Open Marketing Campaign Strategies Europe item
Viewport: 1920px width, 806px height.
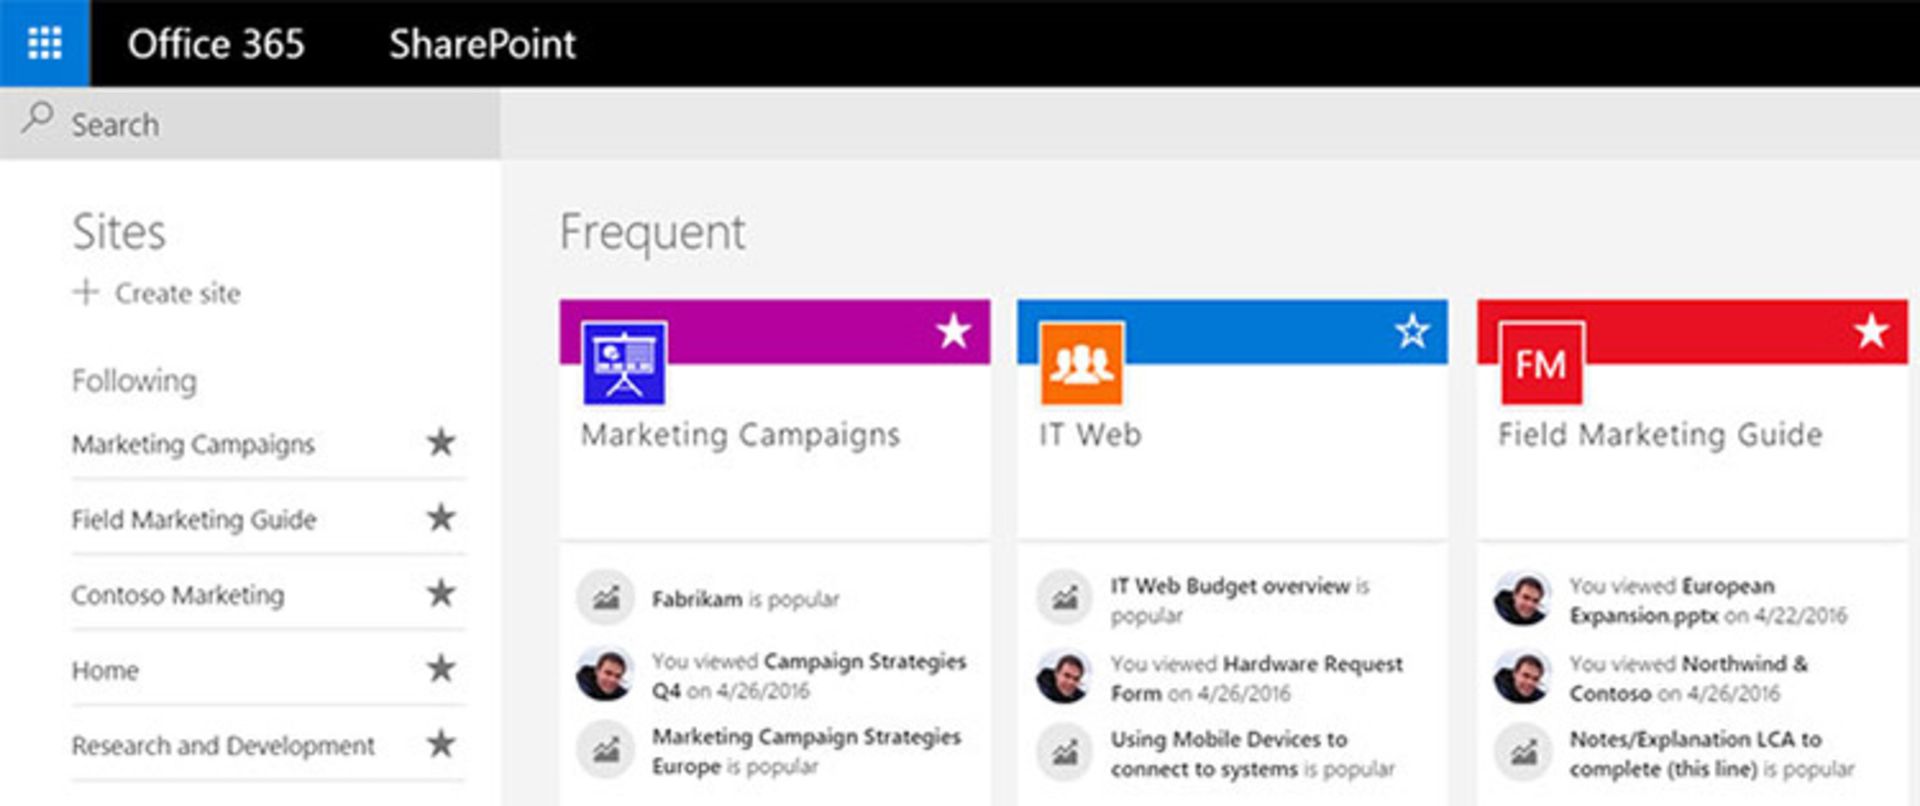[x=806, y=751]
